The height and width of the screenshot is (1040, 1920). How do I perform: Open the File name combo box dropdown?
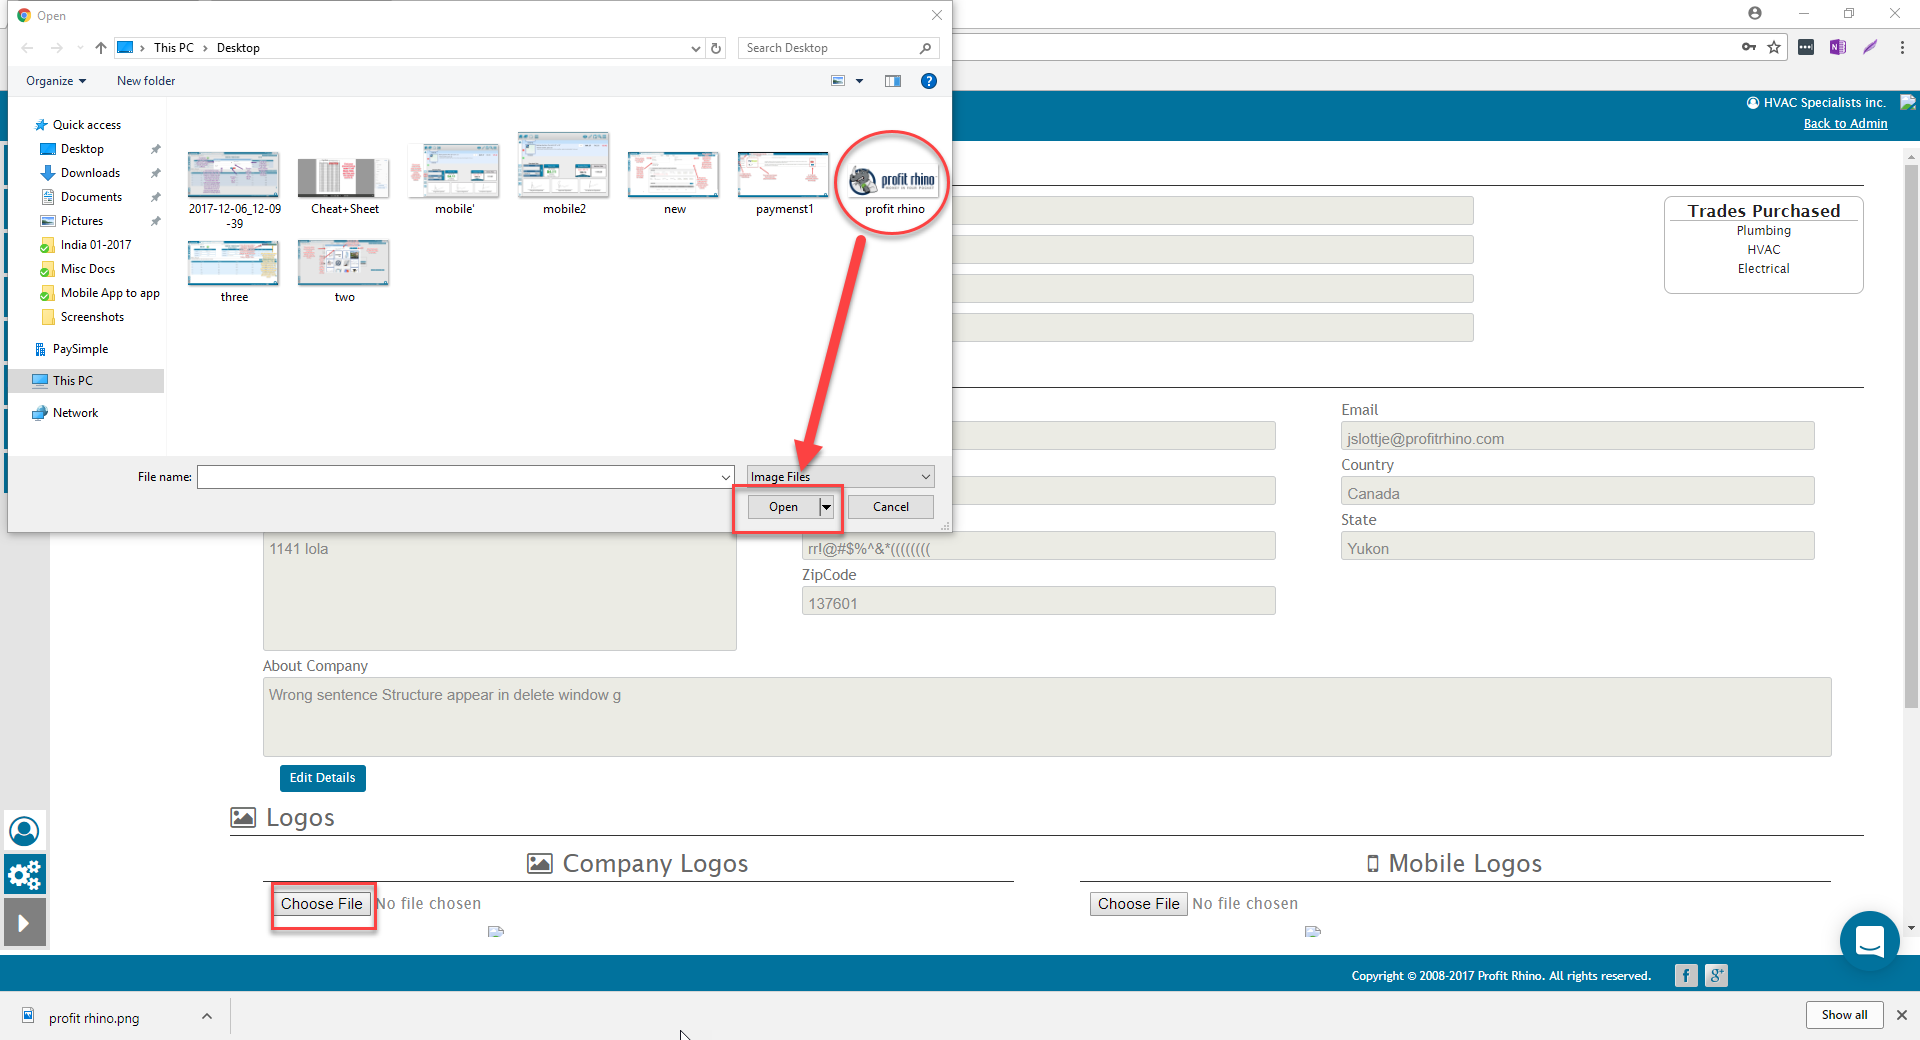click(x=726, y=477)
